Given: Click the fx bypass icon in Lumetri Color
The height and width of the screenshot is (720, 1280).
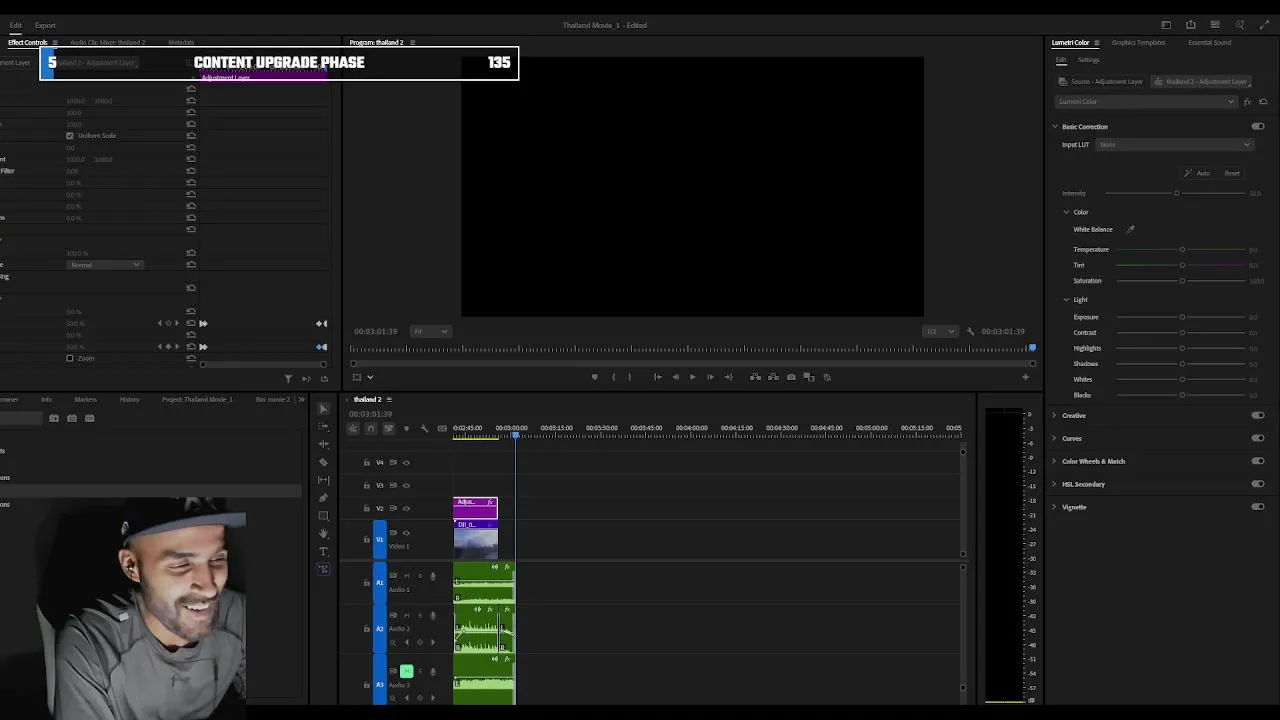Looking at the screenshot, I should point(1247,102).
